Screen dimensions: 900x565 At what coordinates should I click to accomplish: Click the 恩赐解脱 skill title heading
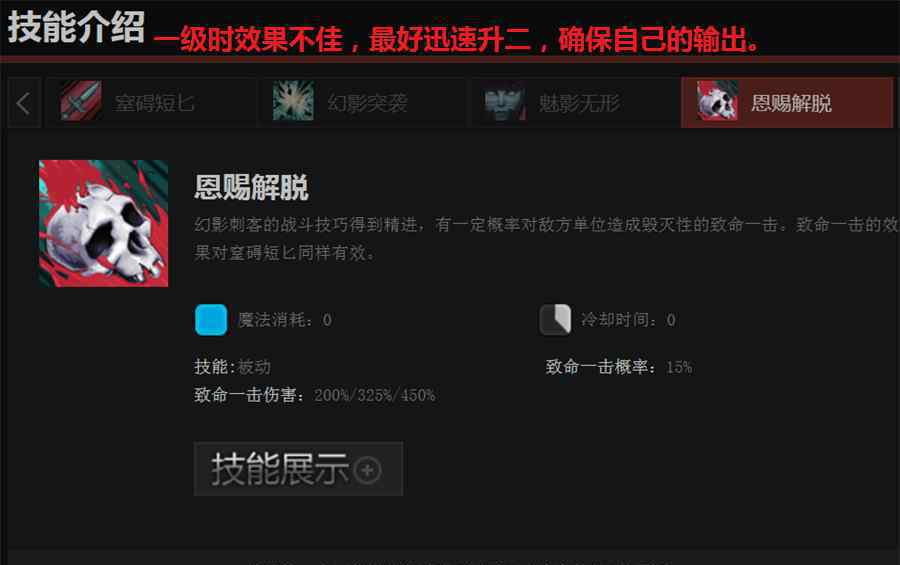click(251, 187)
